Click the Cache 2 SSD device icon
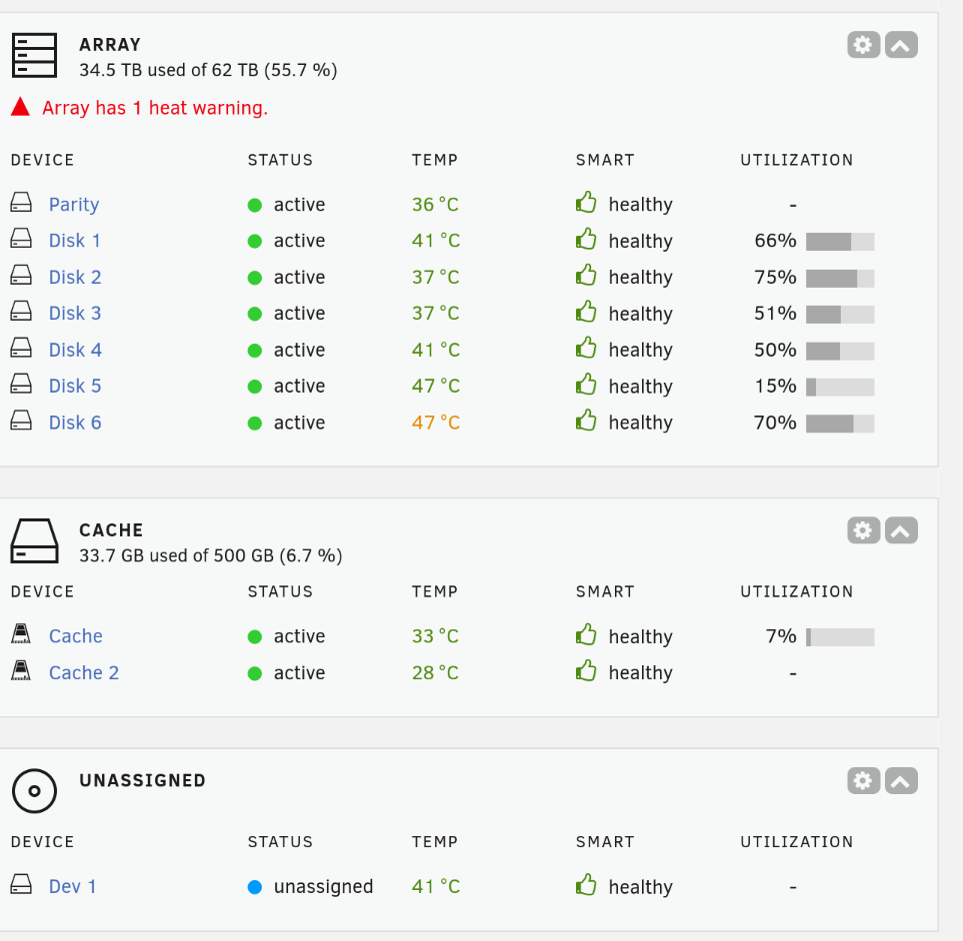This screenshot has height=941, width=963. pyautogui.click(x=21, y=671)
